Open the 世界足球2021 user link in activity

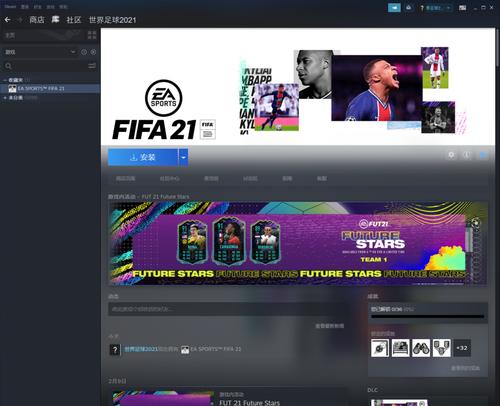[x=141, y=349]
